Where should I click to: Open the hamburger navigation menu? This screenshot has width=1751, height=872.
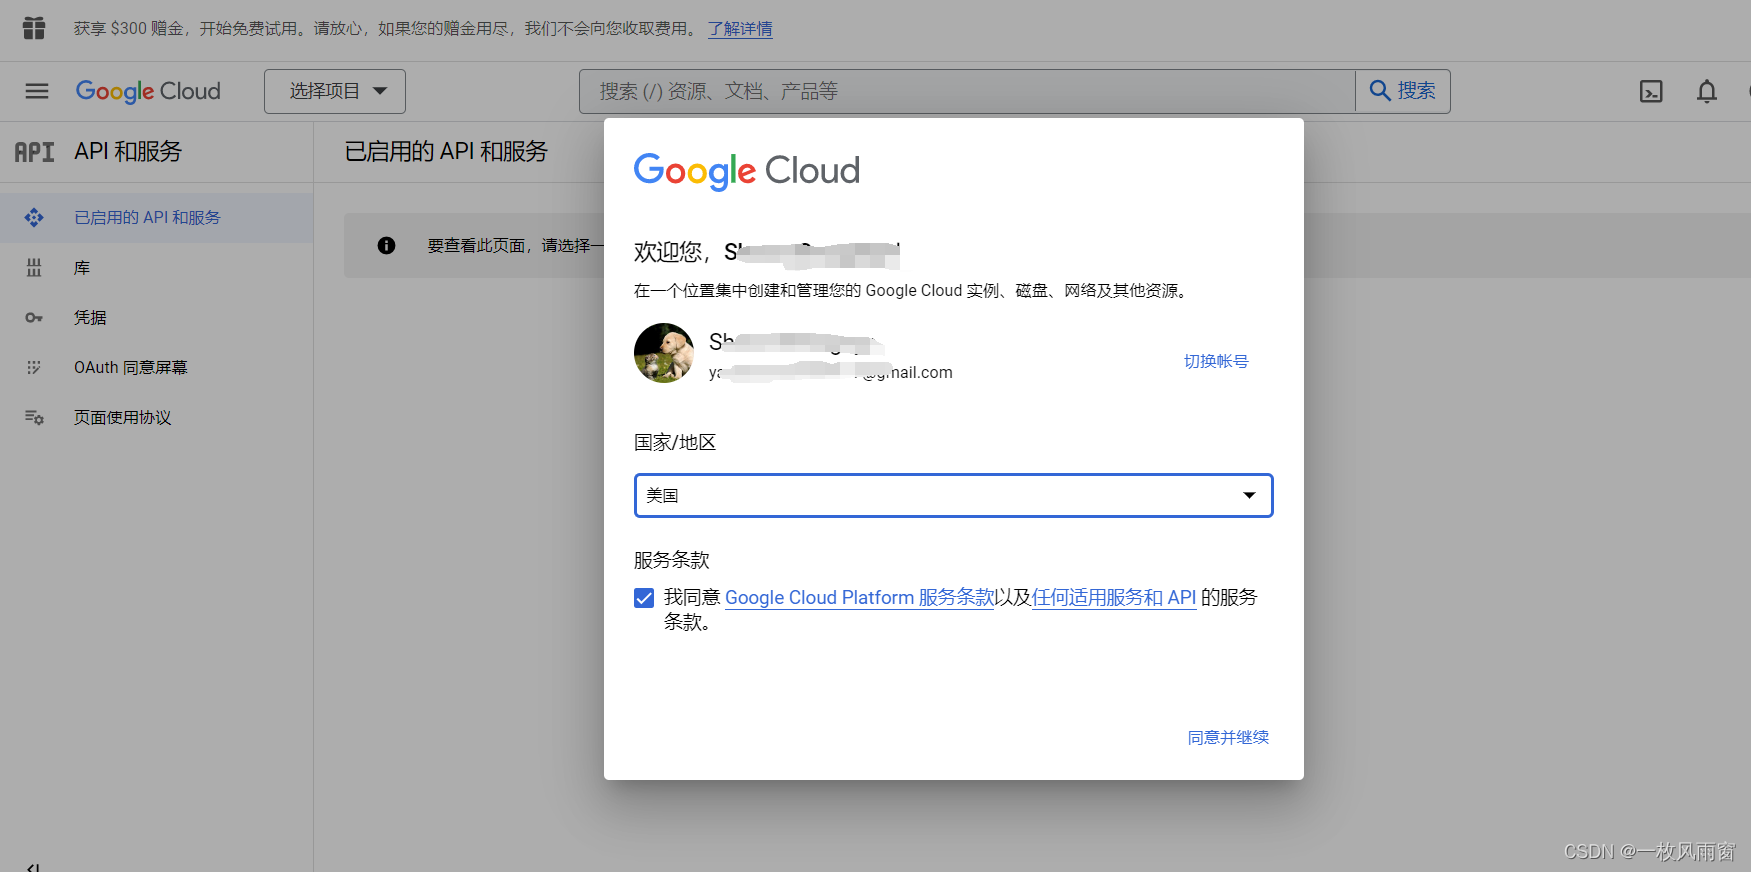click(37, 91)
